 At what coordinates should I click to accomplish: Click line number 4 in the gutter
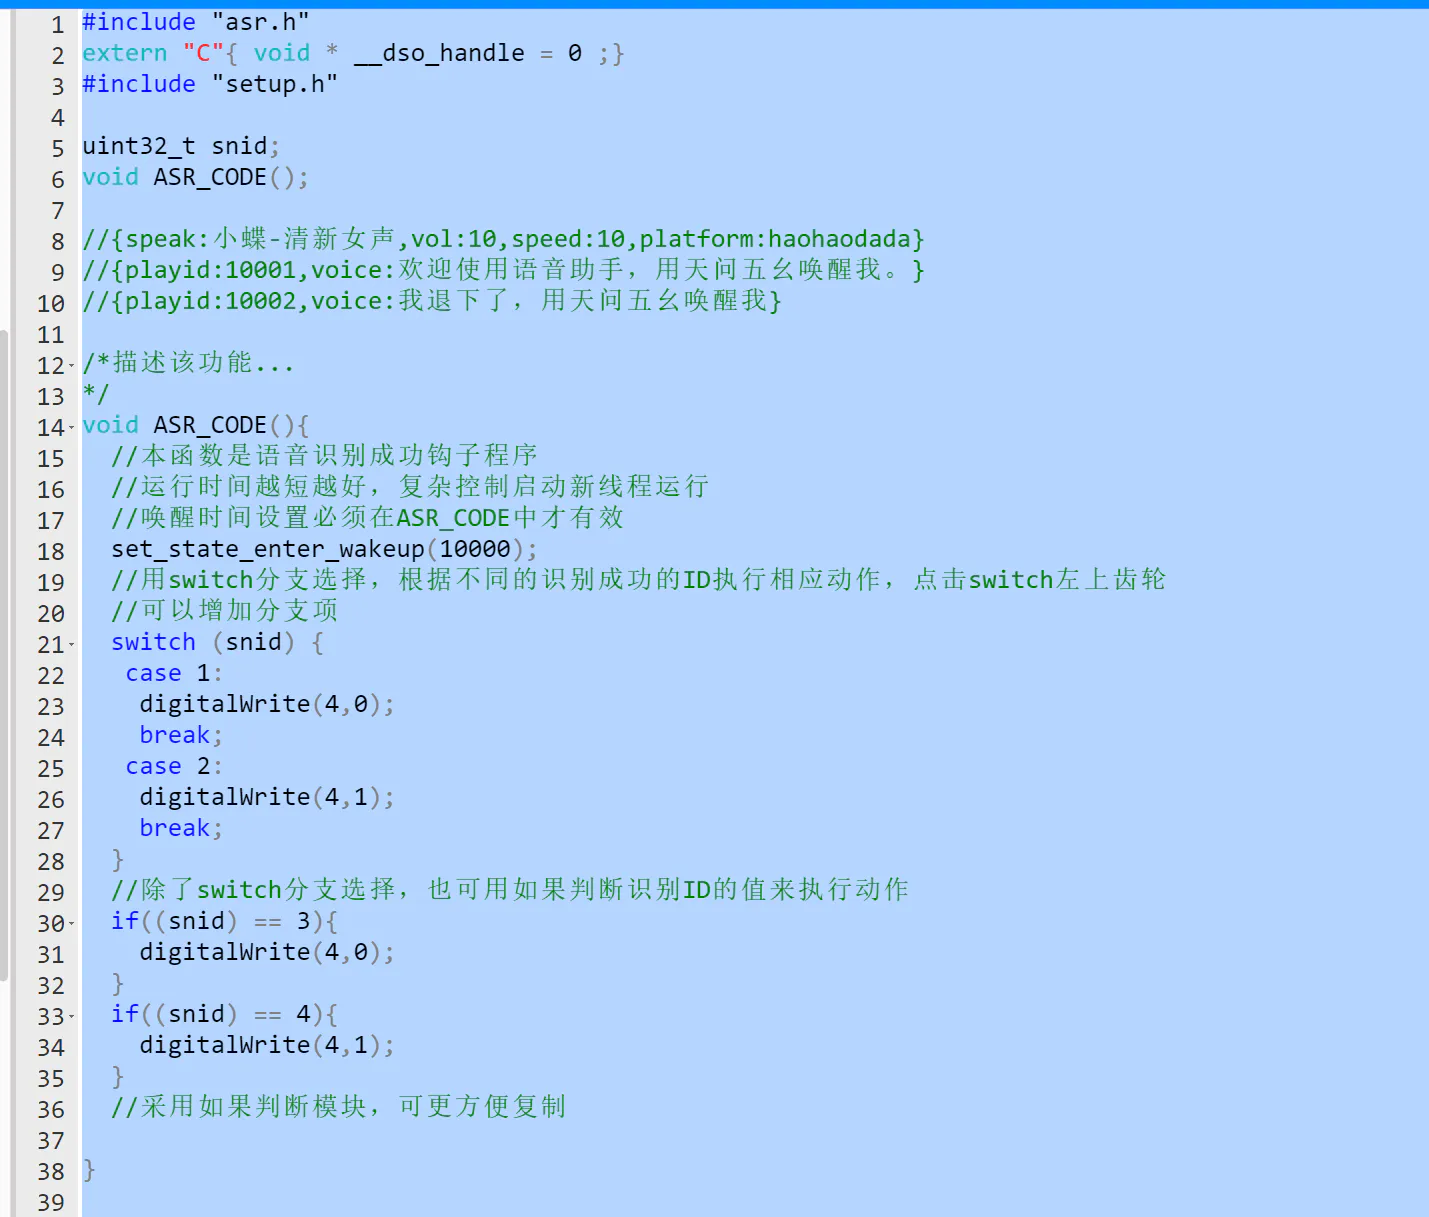pyautogui.click(x=58, y=117)
